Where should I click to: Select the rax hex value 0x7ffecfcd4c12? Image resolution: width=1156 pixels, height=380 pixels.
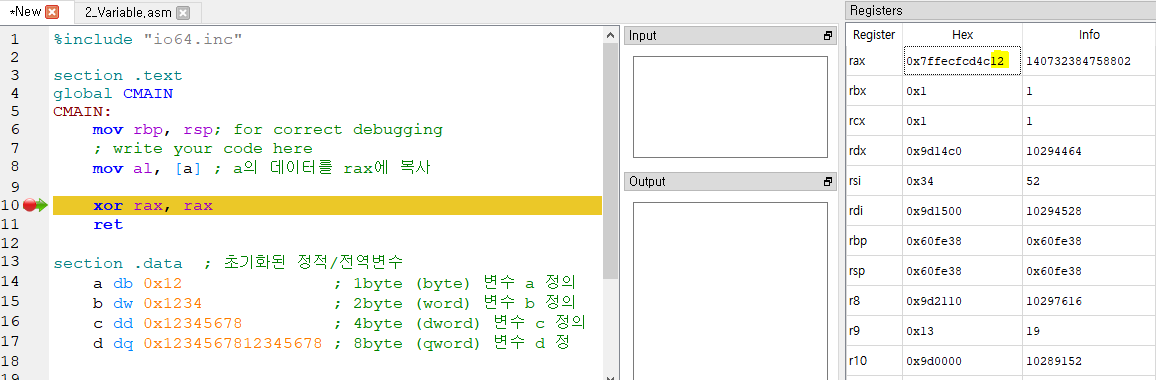[x=962, y=61]
